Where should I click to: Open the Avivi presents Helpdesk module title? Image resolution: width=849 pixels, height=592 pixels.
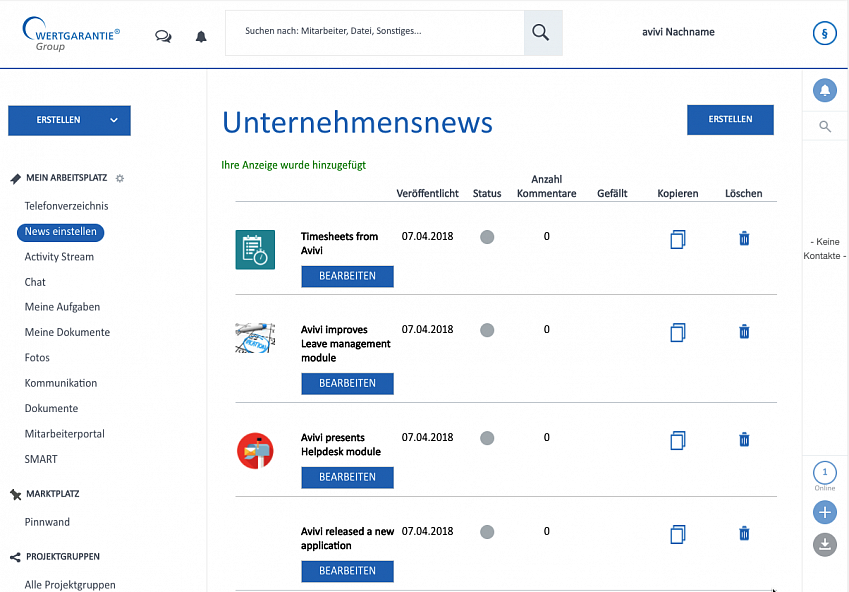click(341, 445)
